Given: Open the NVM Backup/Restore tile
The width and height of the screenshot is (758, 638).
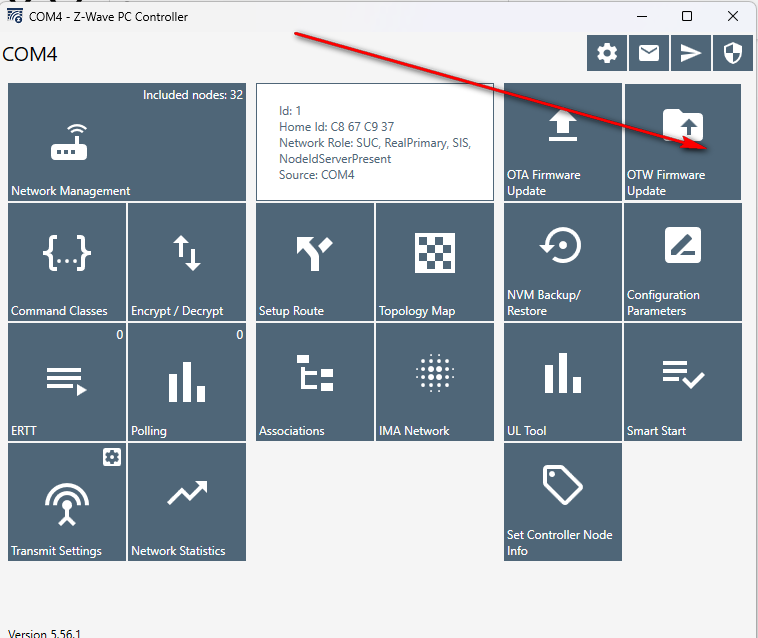Looking at the screenshot, I should tap(563, 262).
